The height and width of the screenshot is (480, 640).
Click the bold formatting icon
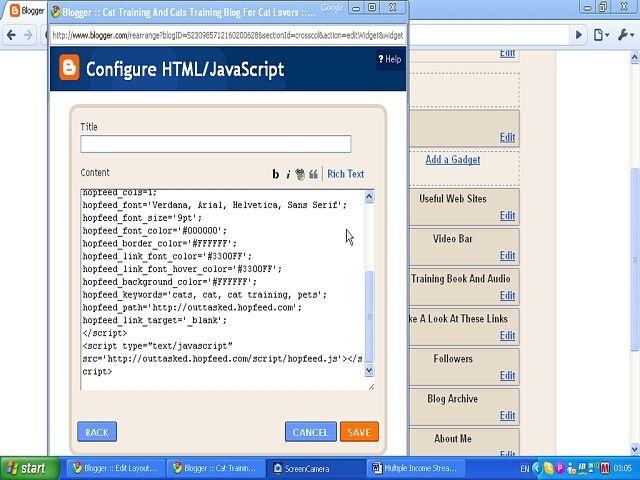click(x=276, y=174)
